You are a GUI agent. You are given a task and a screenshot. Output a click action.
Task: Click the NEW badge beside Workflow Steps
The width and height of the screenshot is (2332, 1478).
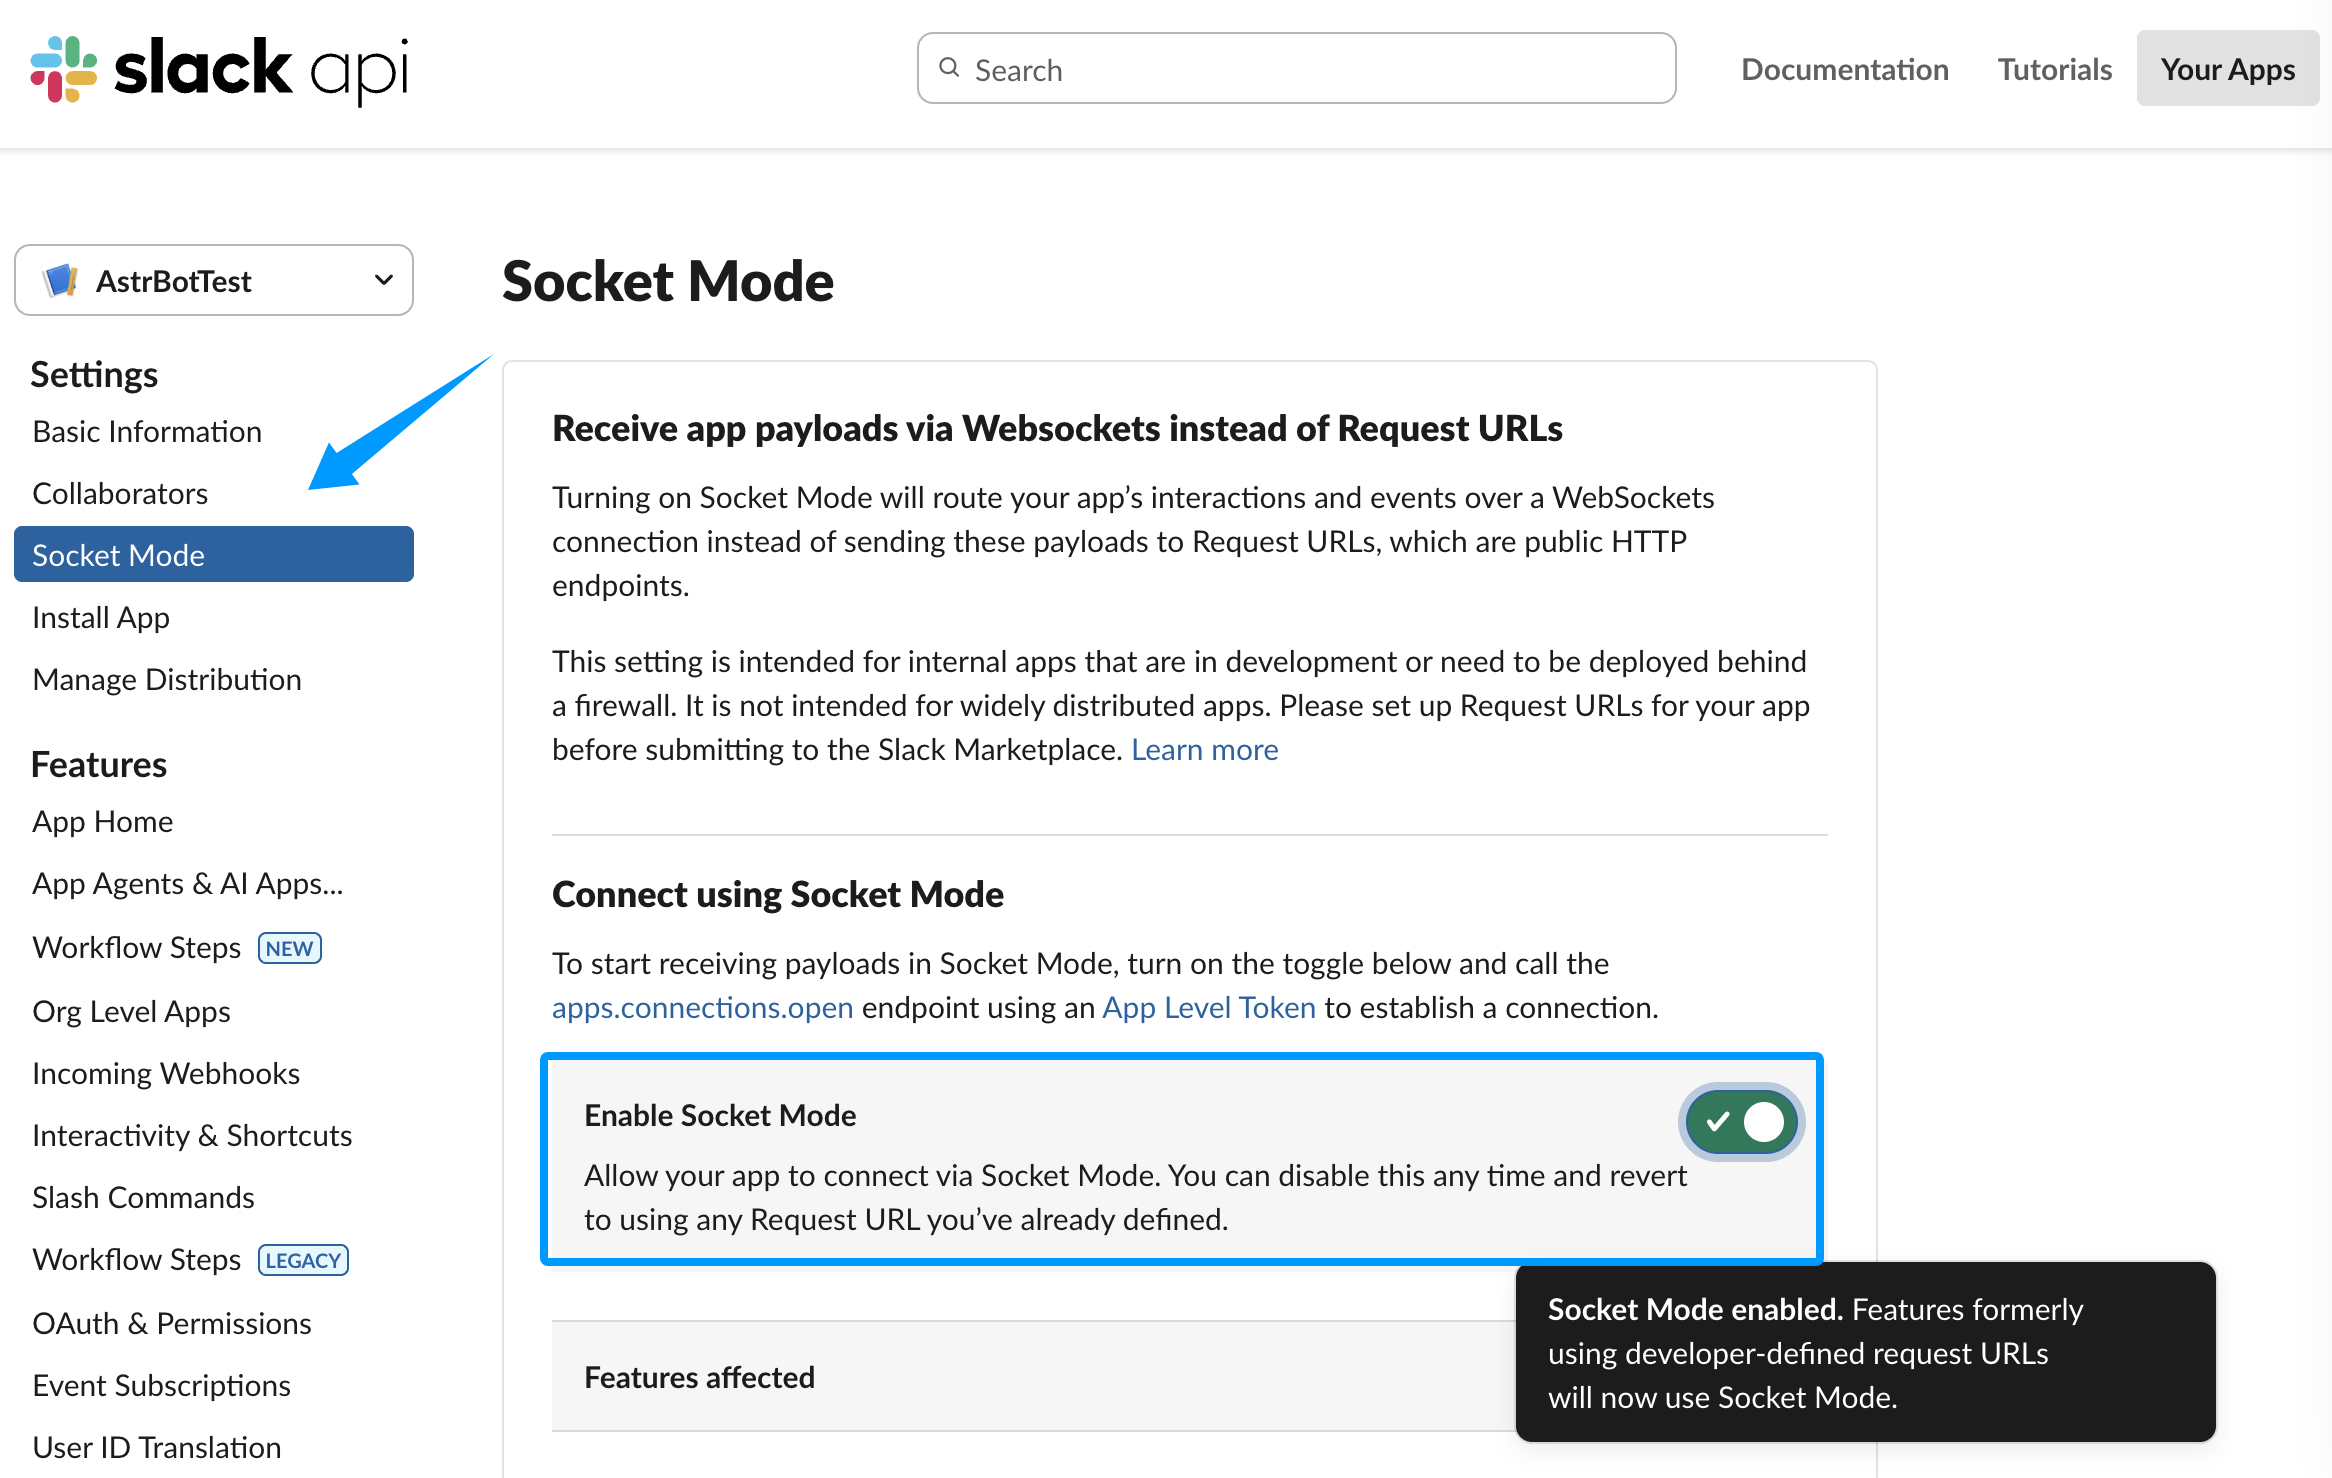tap(290, 948)
